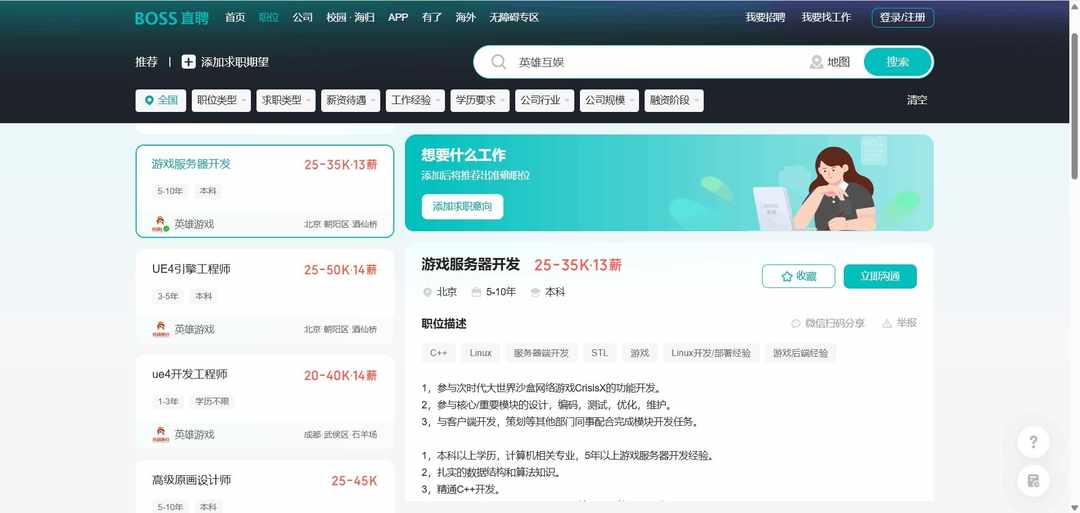The image size is (1080, 513).
Task: Select the 全国 location filter
Action: 160,100
